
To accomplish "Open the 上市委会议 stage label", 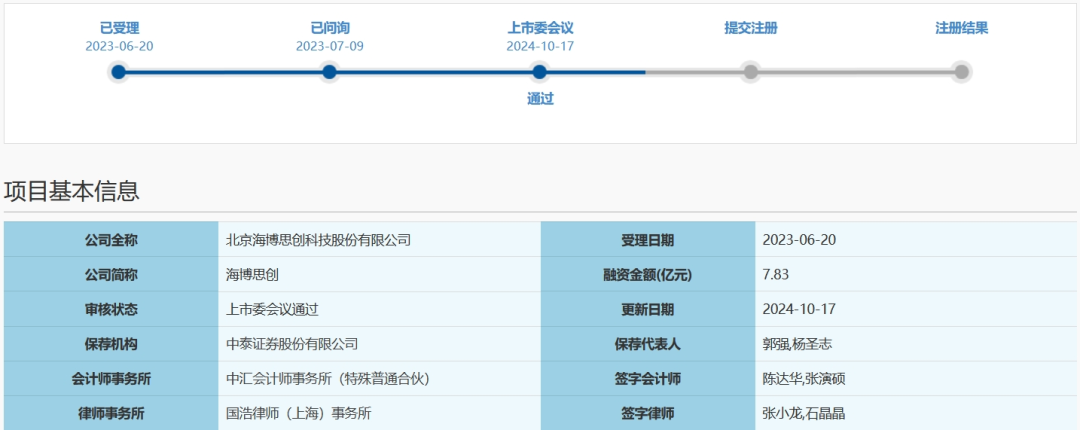I will (540, 28).
